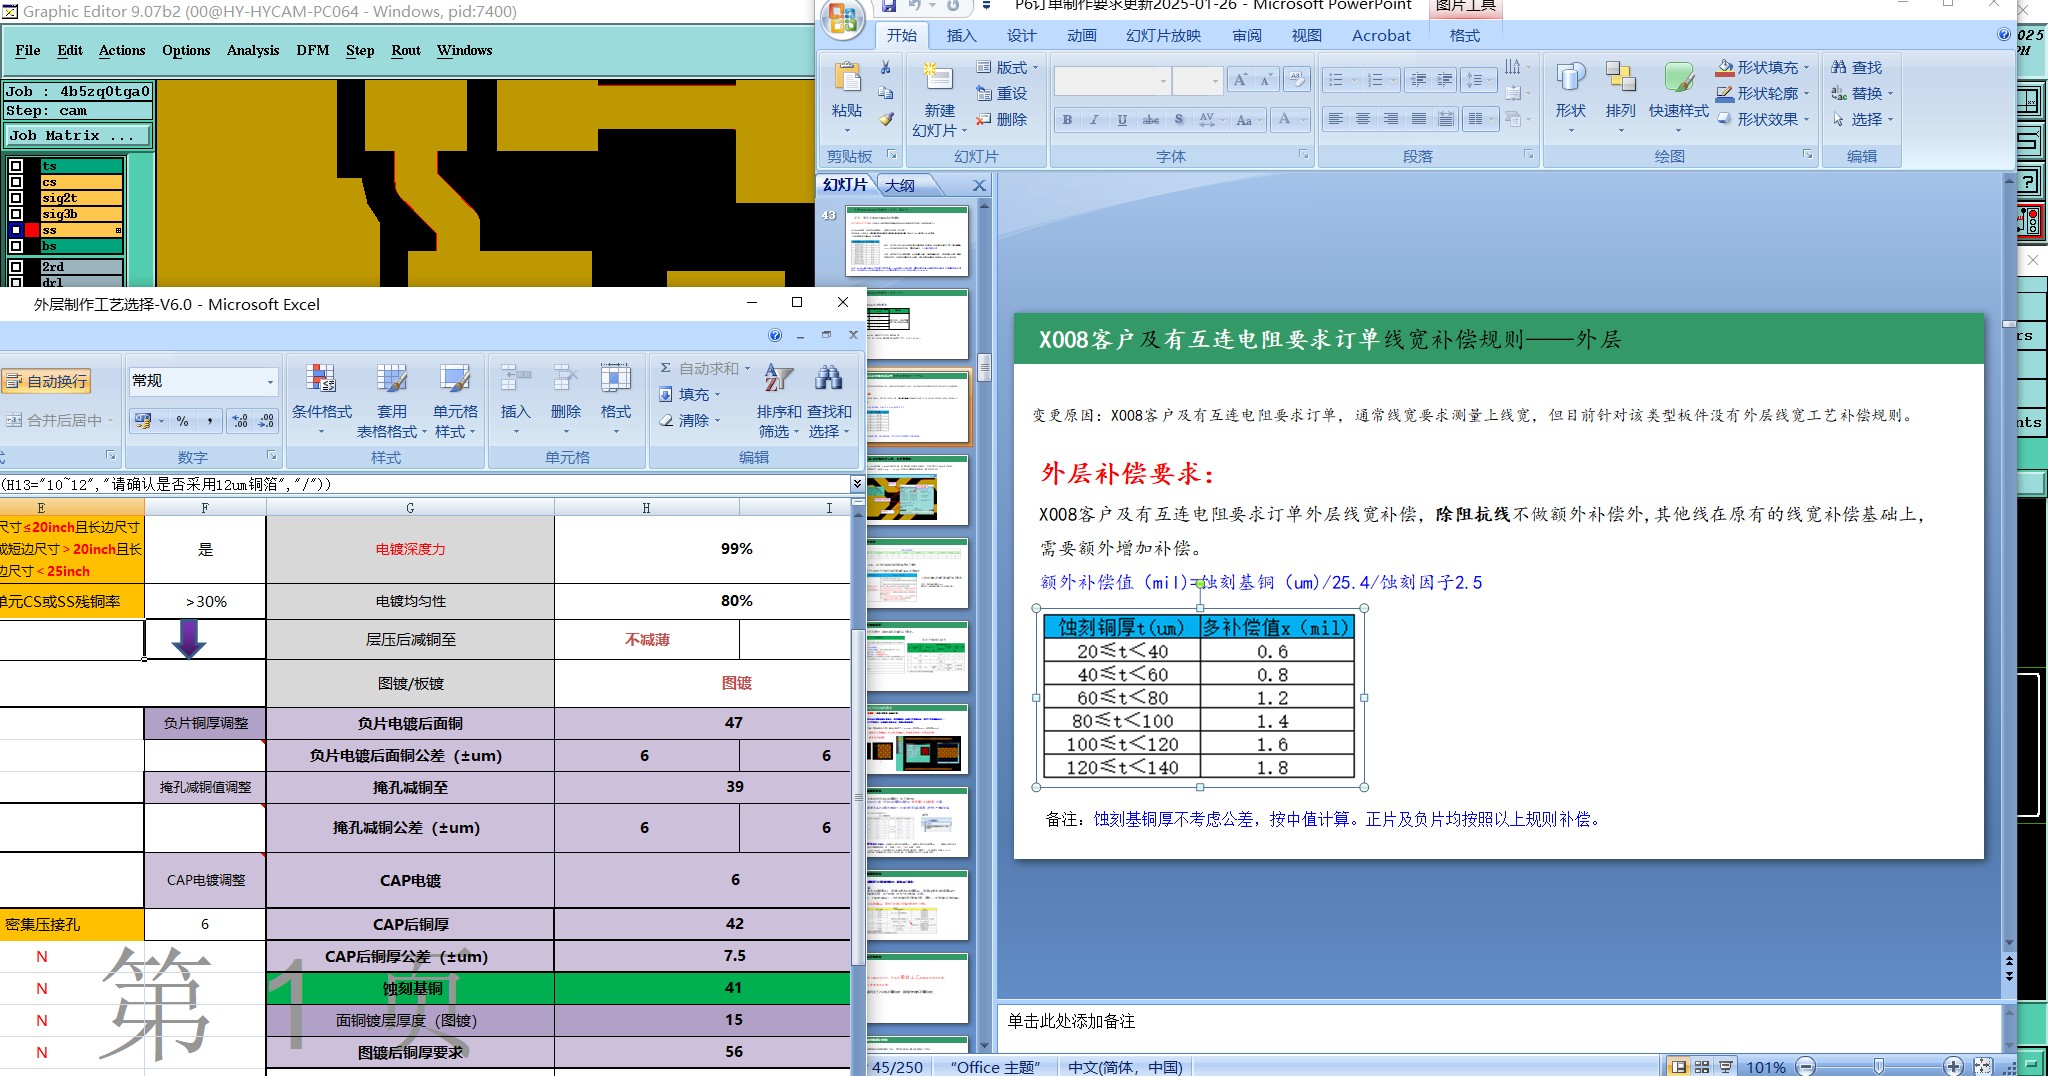2048x1076 pixels.
Task: Click increase decimal icon in Excel
Action: [x=240, y=421]
